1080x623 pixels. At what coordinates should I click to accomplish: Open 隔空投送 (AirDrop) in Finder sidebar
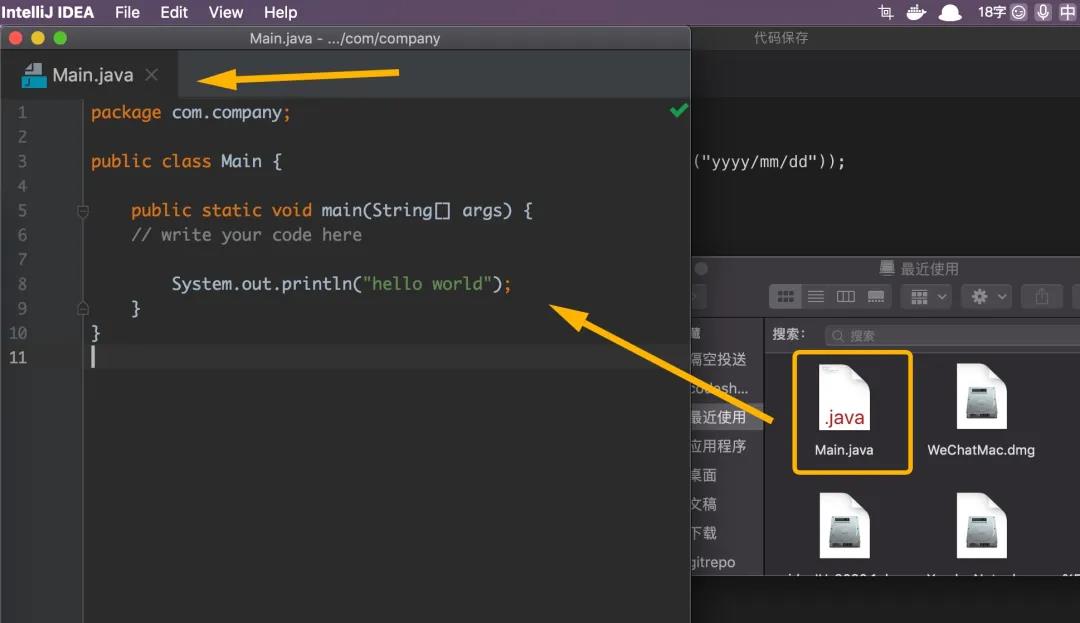(719, 359)
